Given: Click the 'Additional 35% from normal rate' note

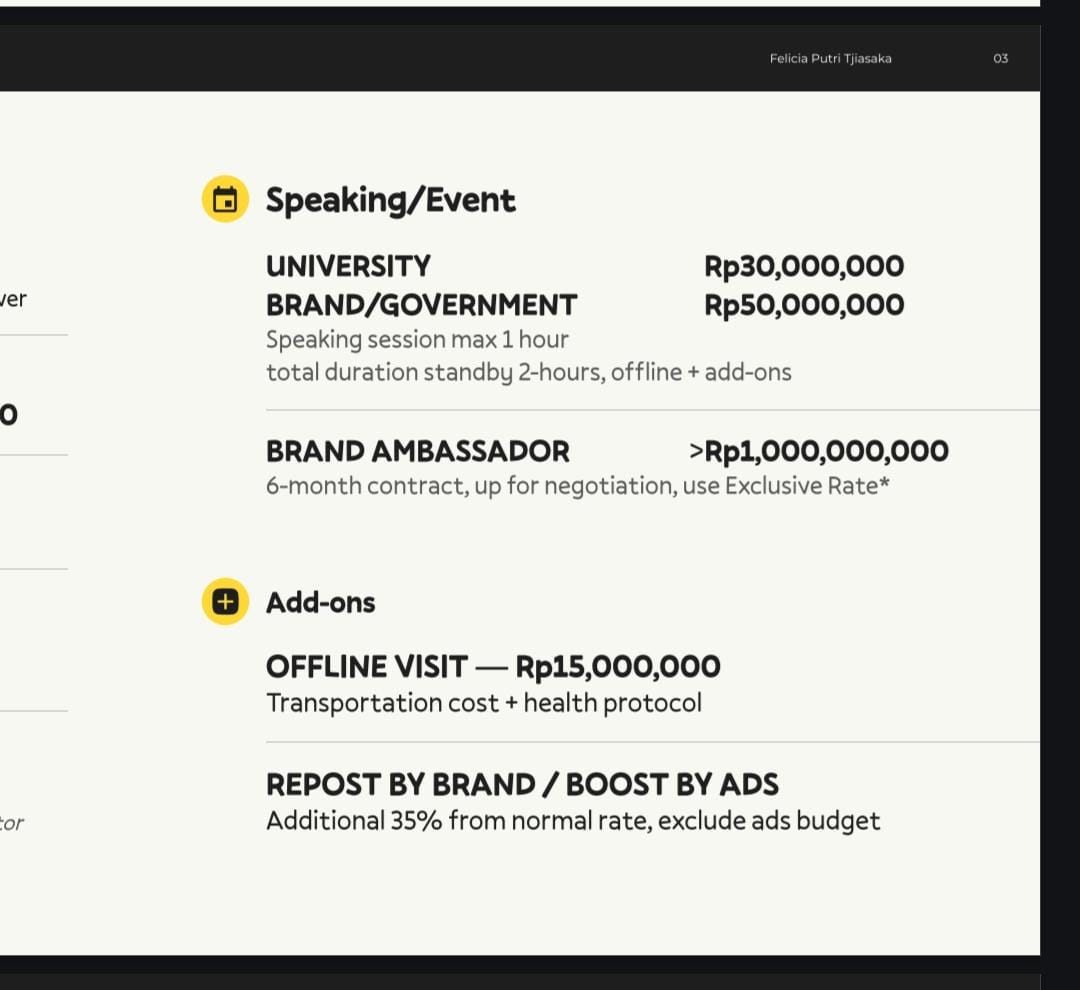Looking at the screenshot, I should pos(573,821).
